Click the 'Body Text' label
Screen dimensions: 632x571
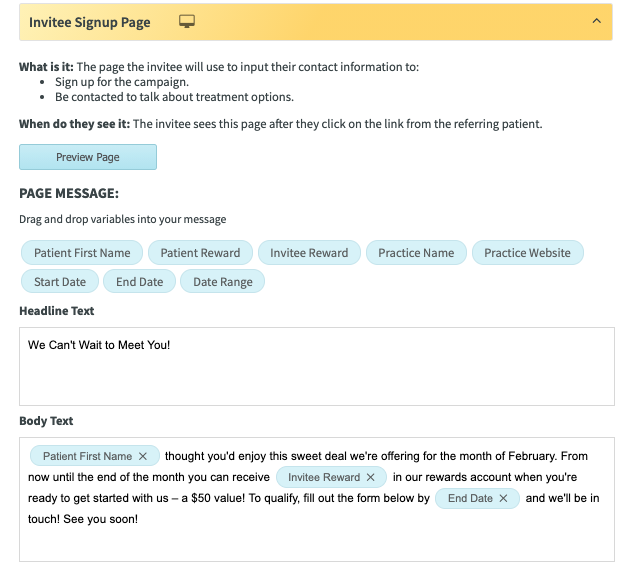[x=46, y=421]
